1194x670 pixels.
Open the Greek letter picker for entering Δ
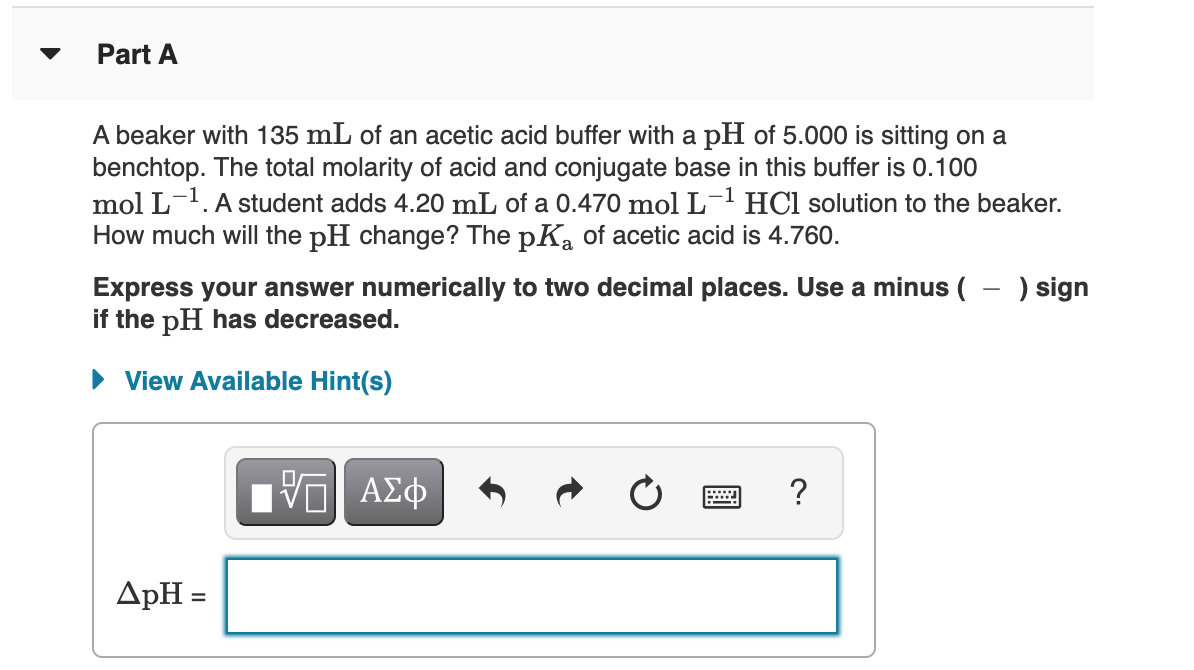(x=393, y=491)
